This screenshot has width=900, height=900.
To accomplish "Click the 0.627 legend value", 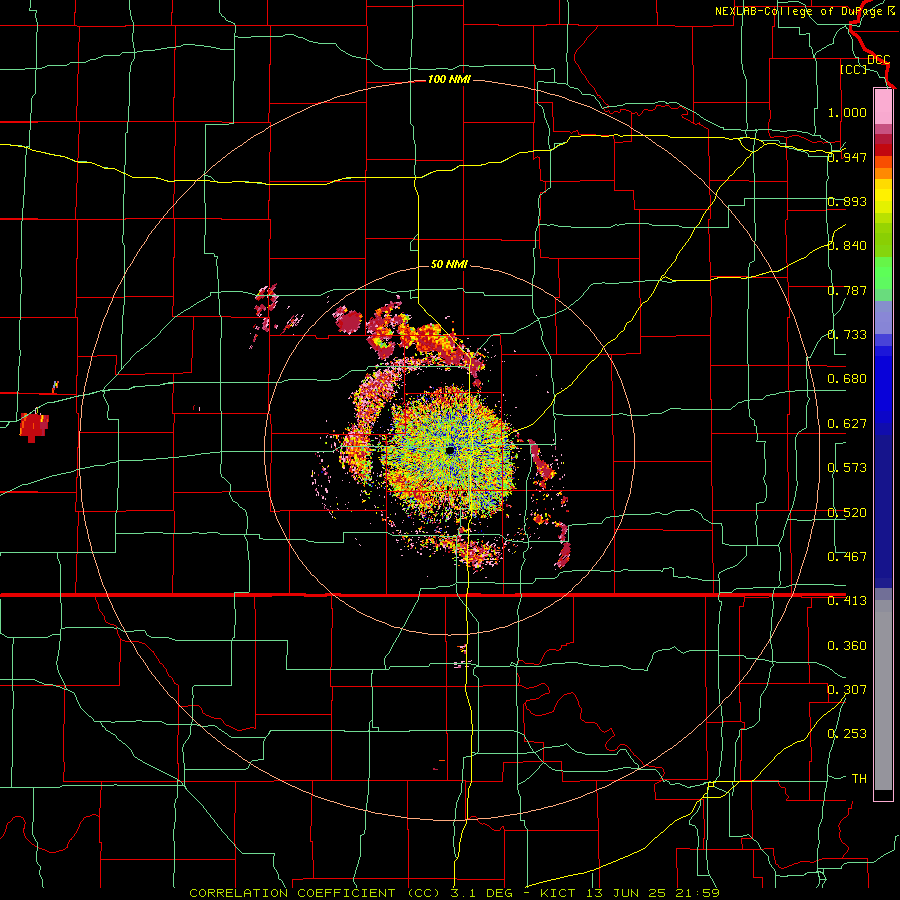I will (847, 424).
